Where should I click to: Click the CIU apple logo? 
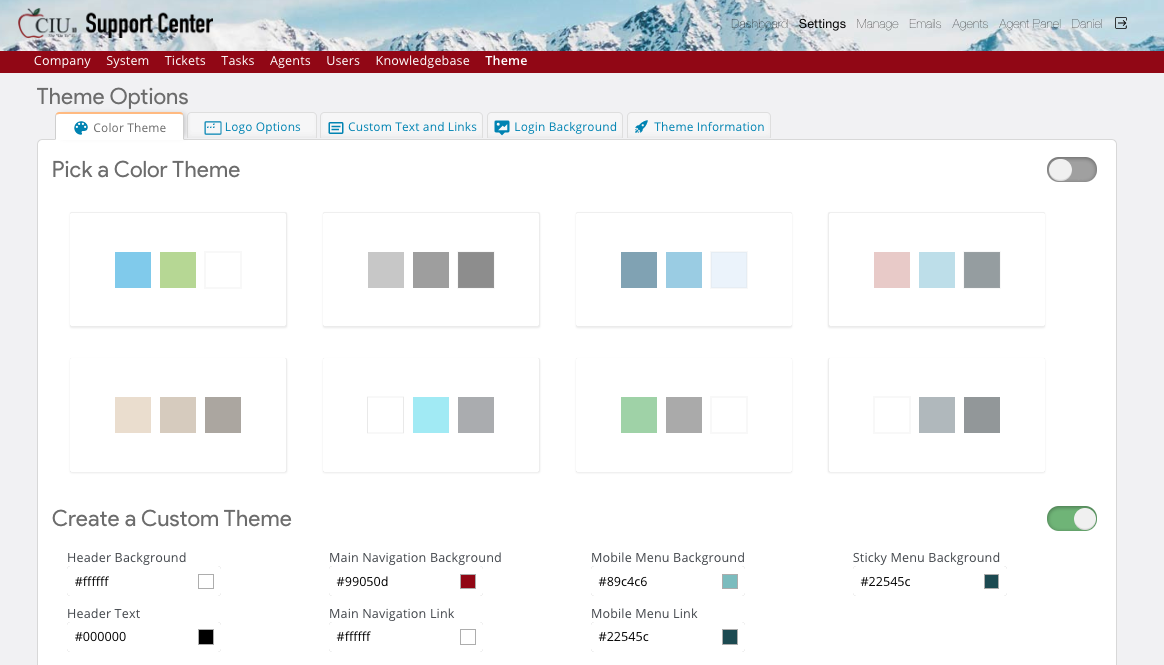pos(30,22)
